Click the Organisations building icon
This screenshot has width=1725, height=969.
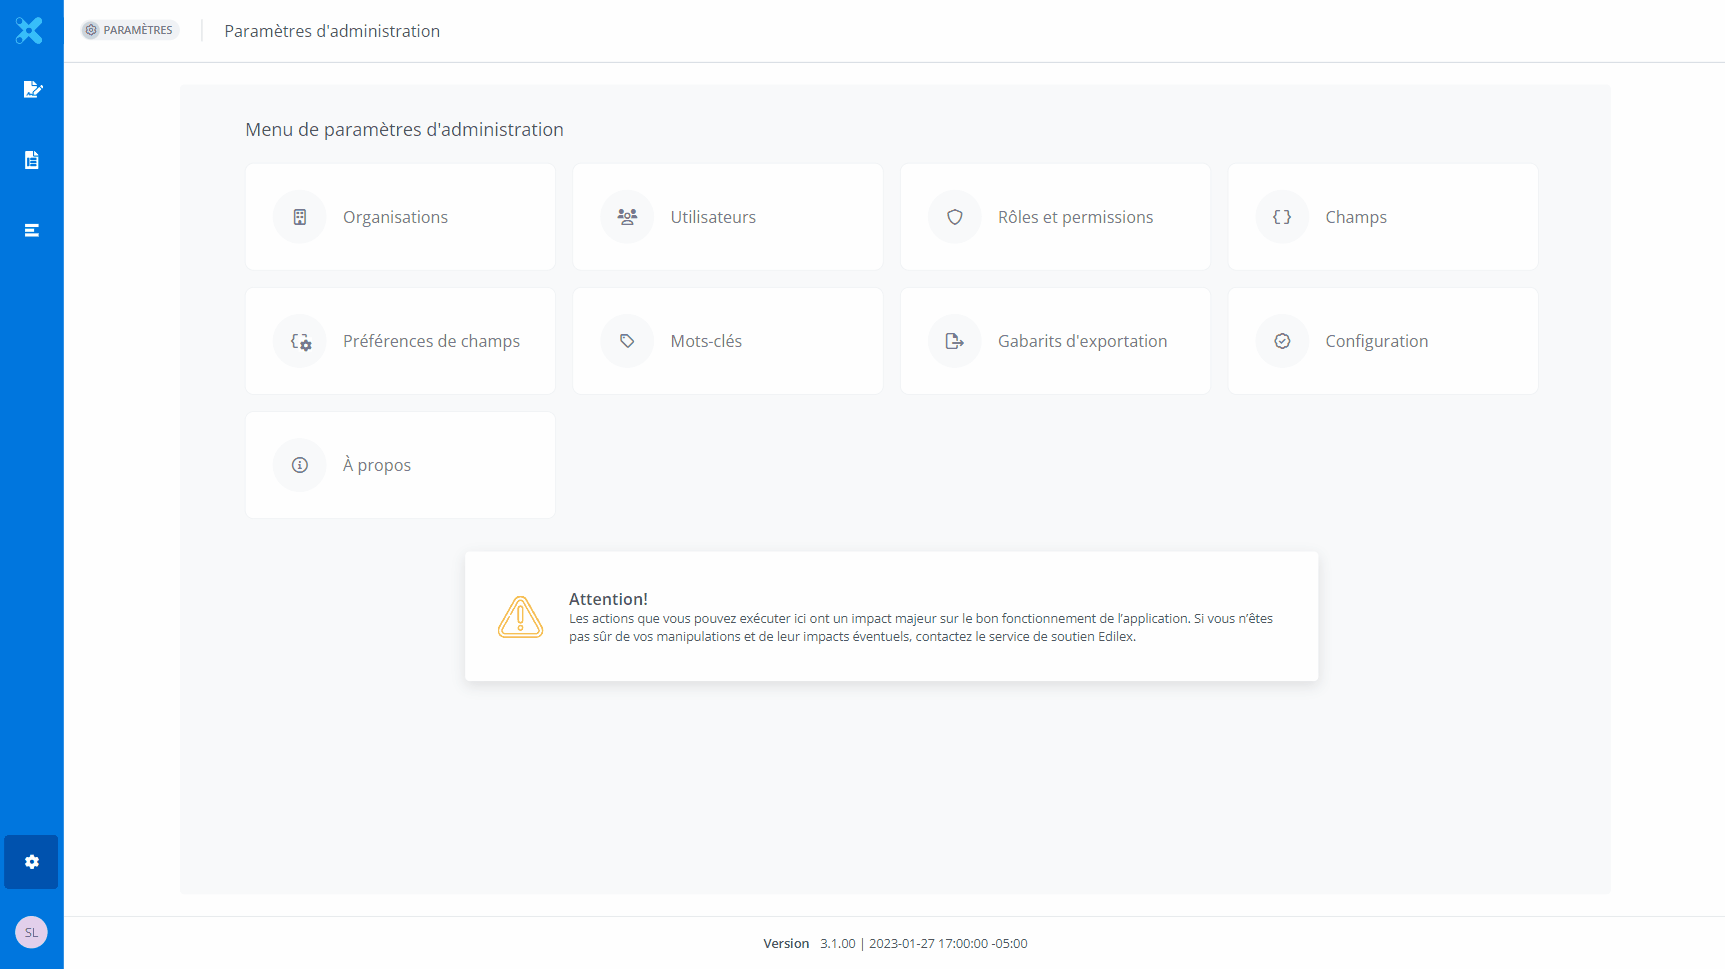point(300,217)
